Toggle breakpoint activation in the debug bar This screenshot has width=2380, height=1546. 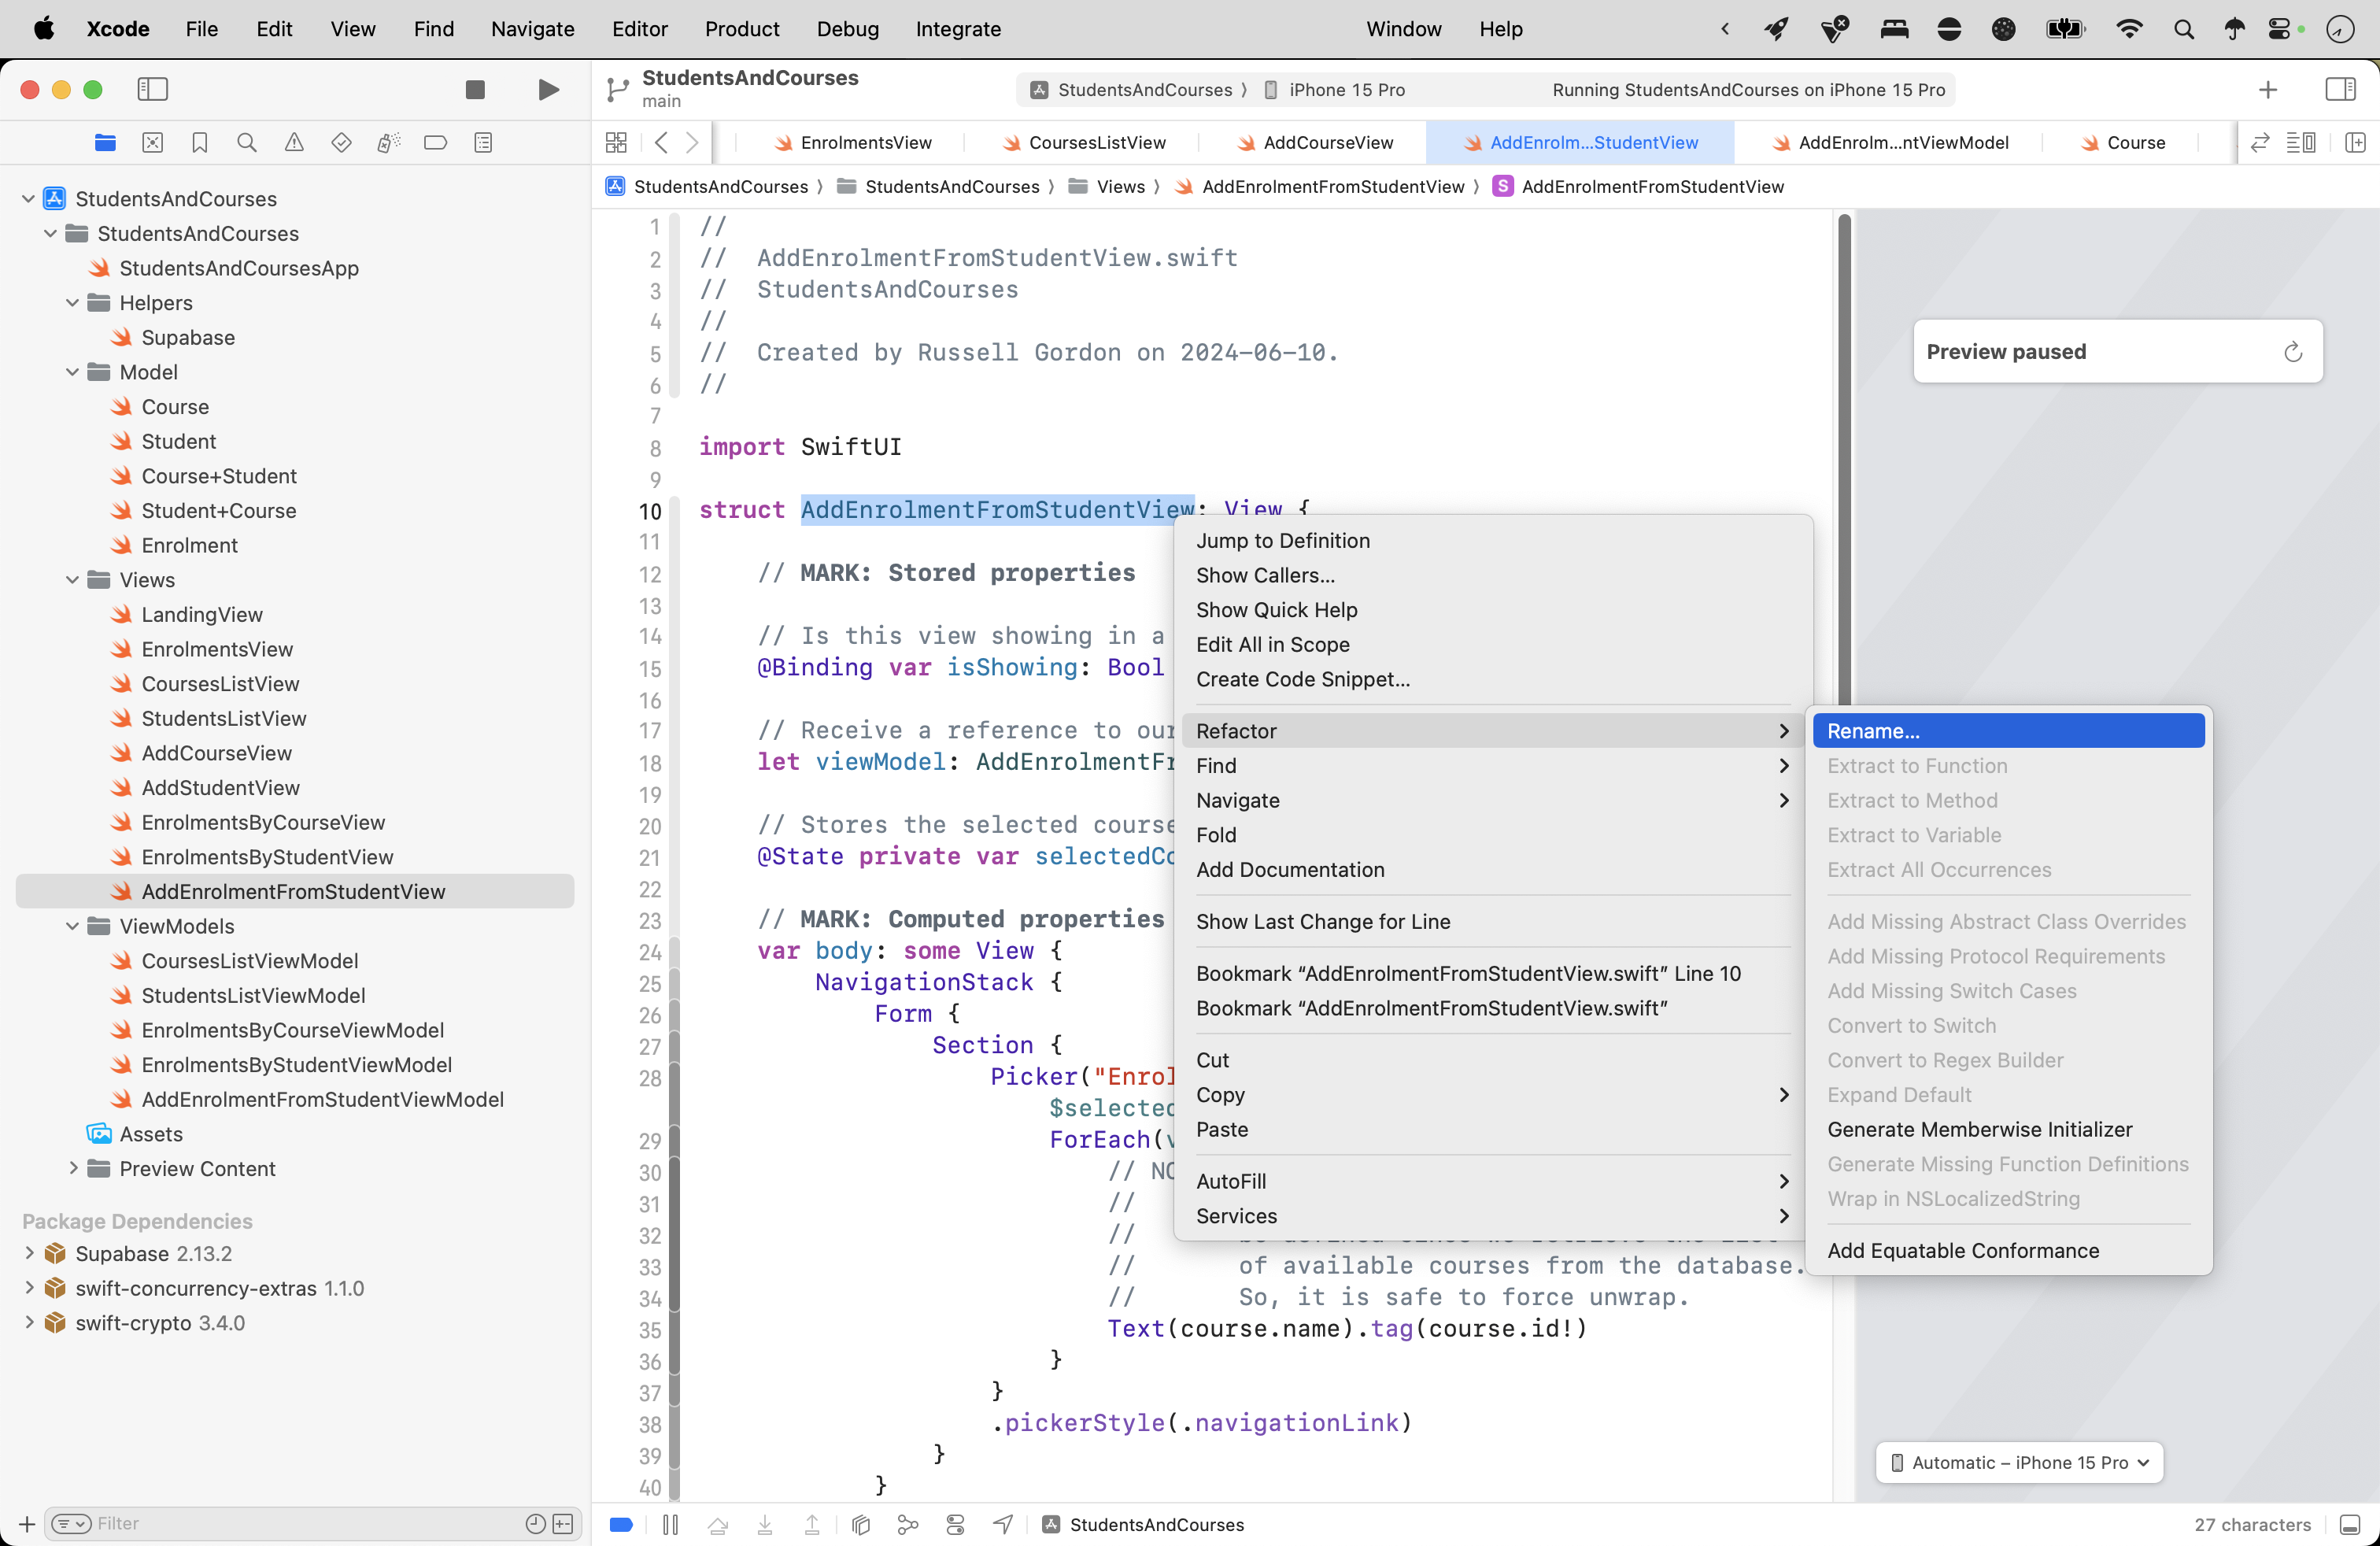tap(620, 1524)
